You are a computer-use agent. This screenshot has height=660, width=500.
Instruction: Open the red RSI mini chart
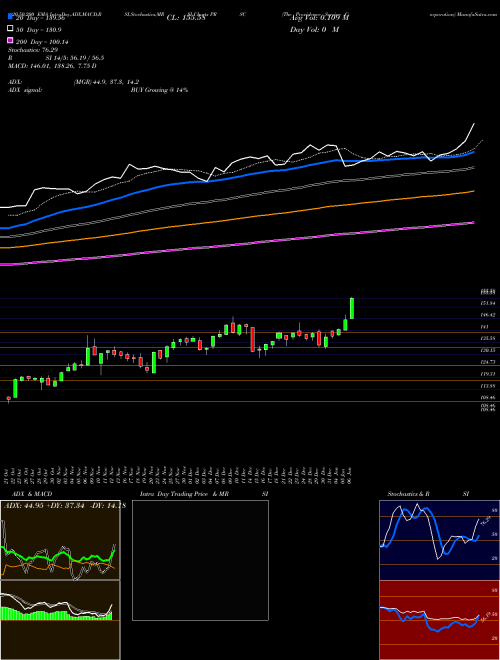(x=439, y=620)
